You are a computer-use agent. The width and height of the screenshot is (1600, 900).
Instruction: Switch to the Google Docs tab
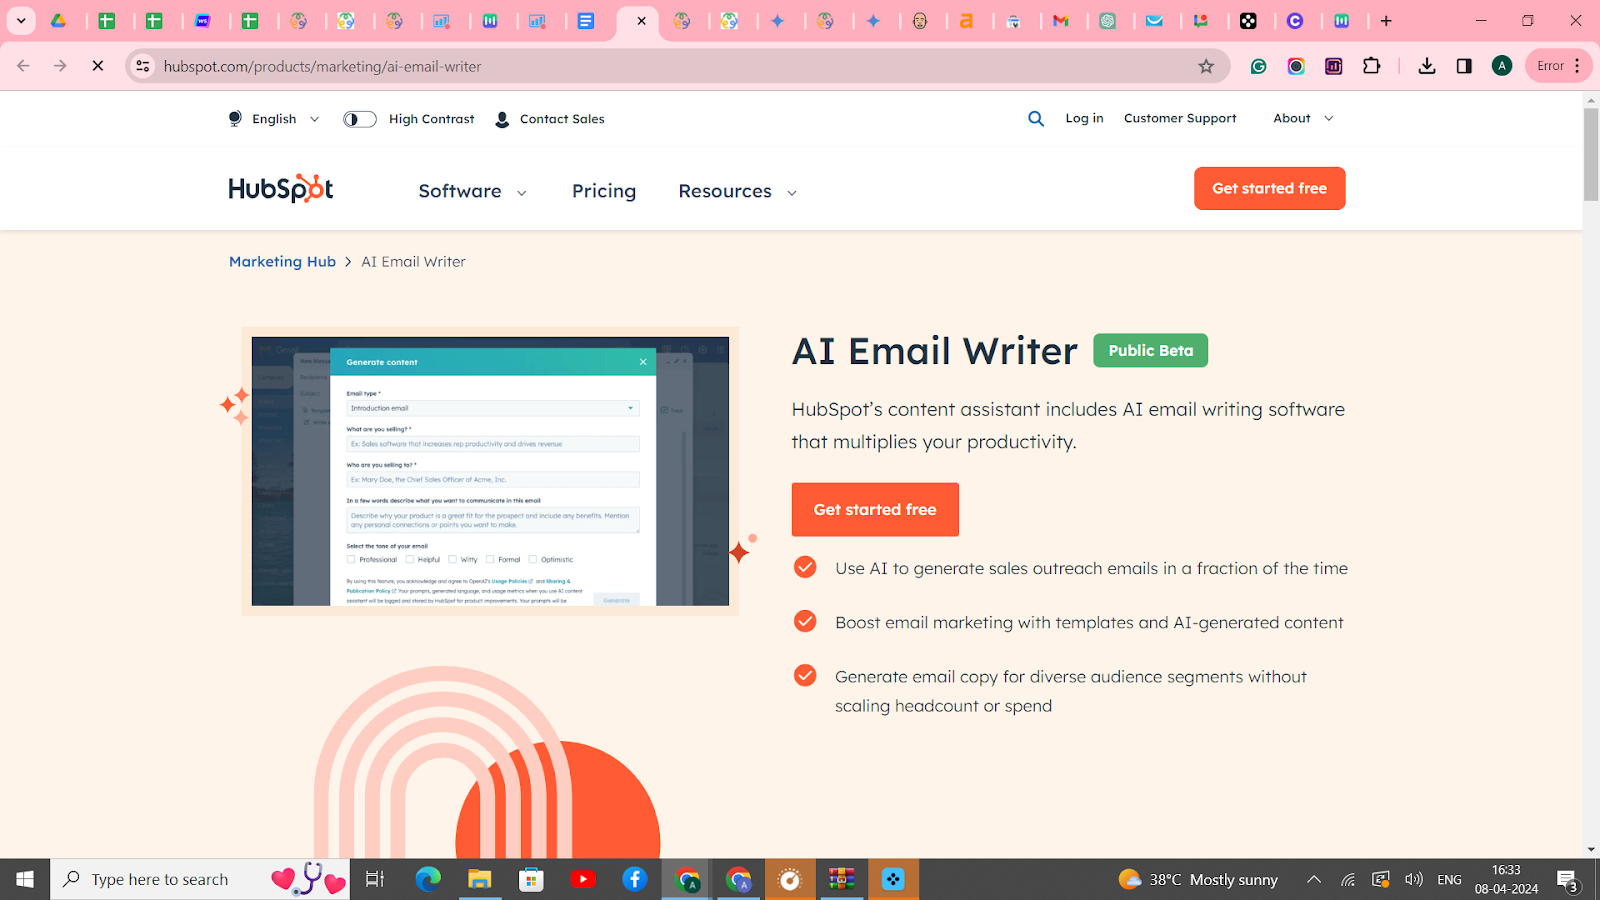click(x=586, y=21)
